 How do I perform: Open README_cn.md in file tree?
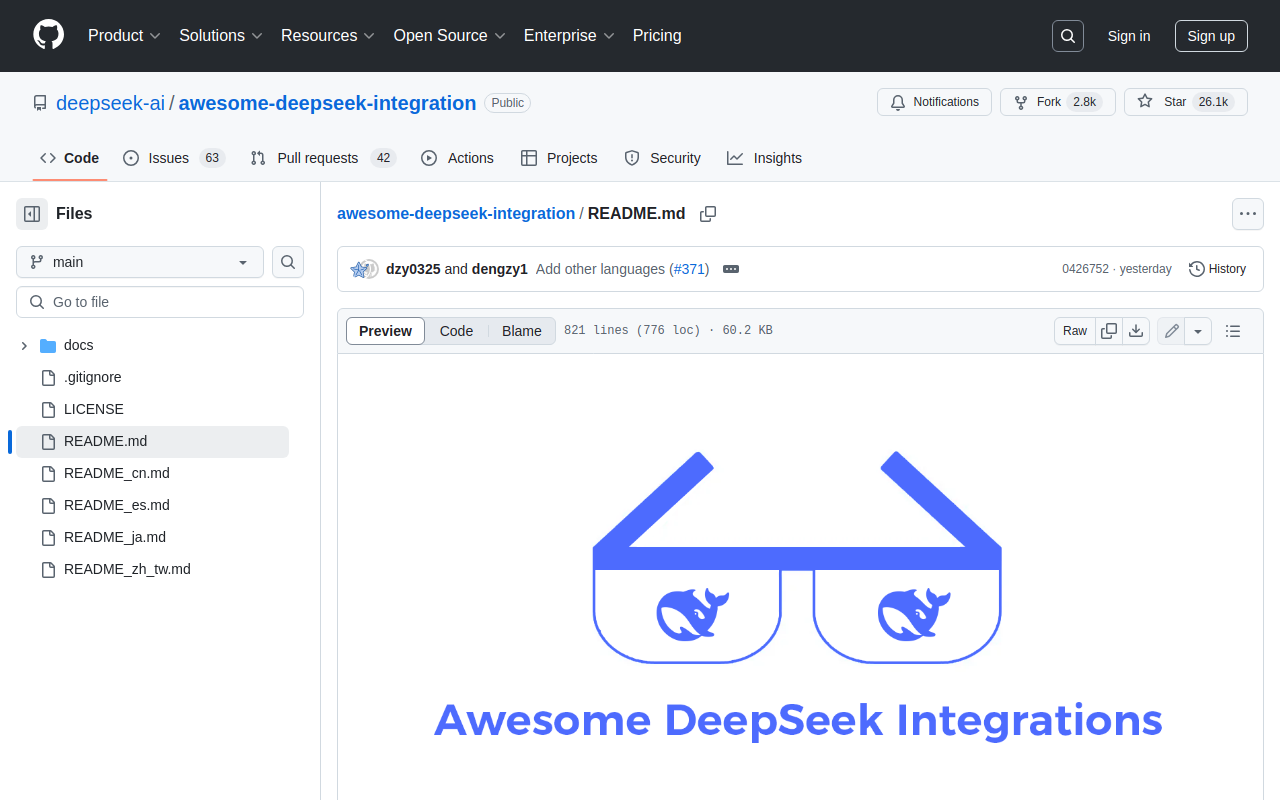pyautogui.click(x=152, y=473)
